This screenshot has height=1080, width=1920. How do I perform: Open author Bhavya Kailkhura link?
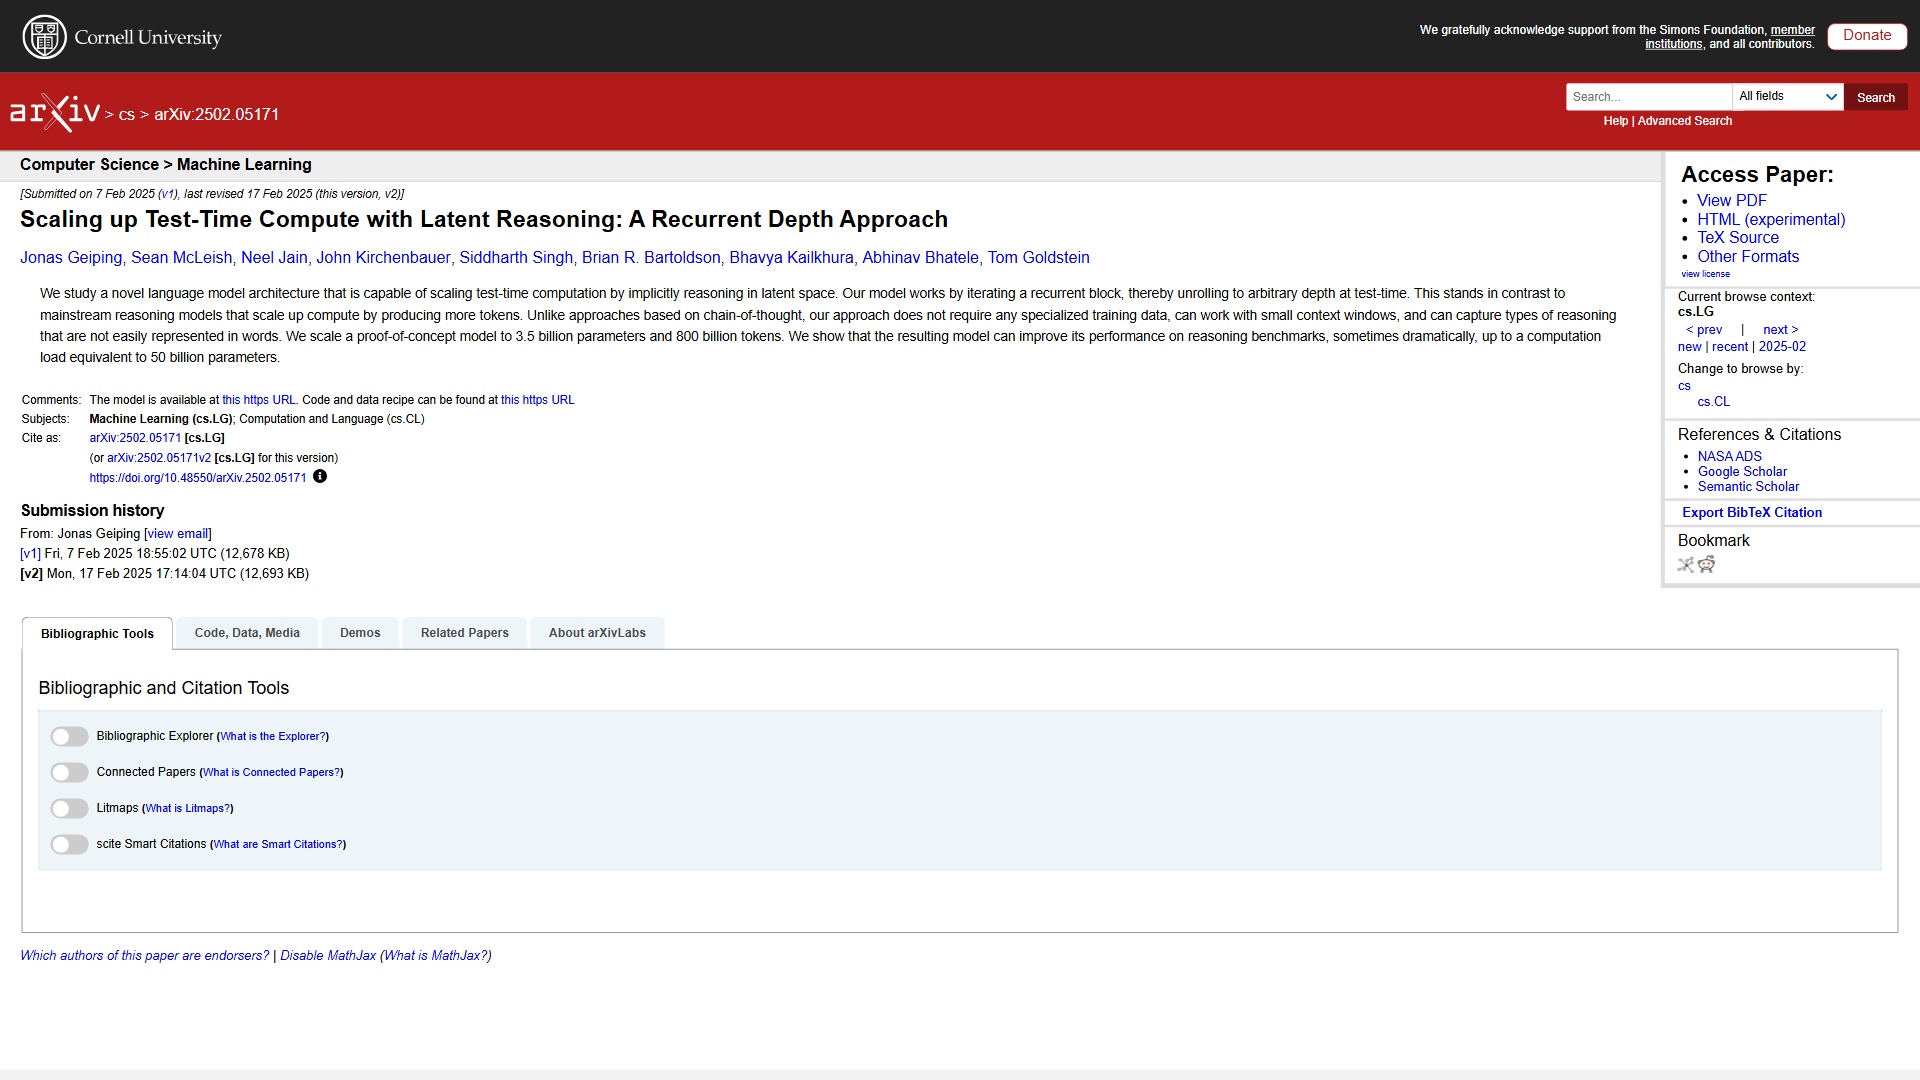pos(791,257)
